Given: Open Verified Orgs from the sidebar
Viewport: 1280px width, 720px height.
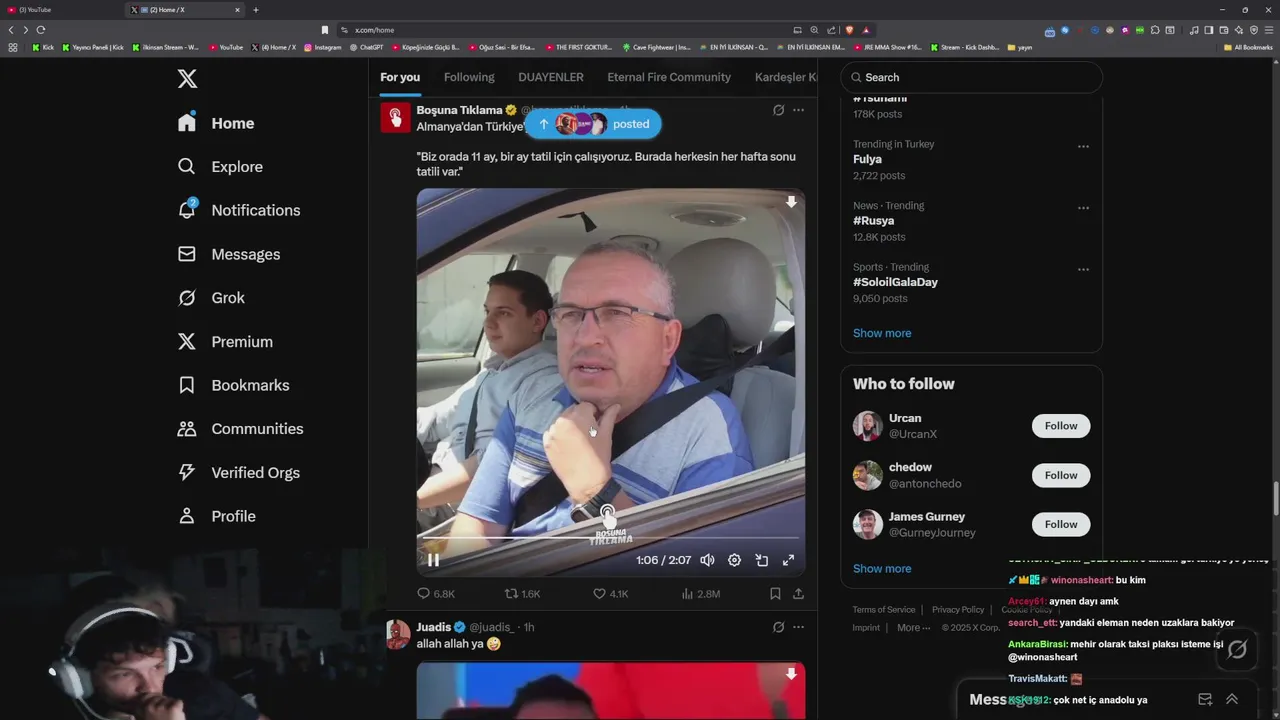Looking at the screenshot, I should 238,473.
